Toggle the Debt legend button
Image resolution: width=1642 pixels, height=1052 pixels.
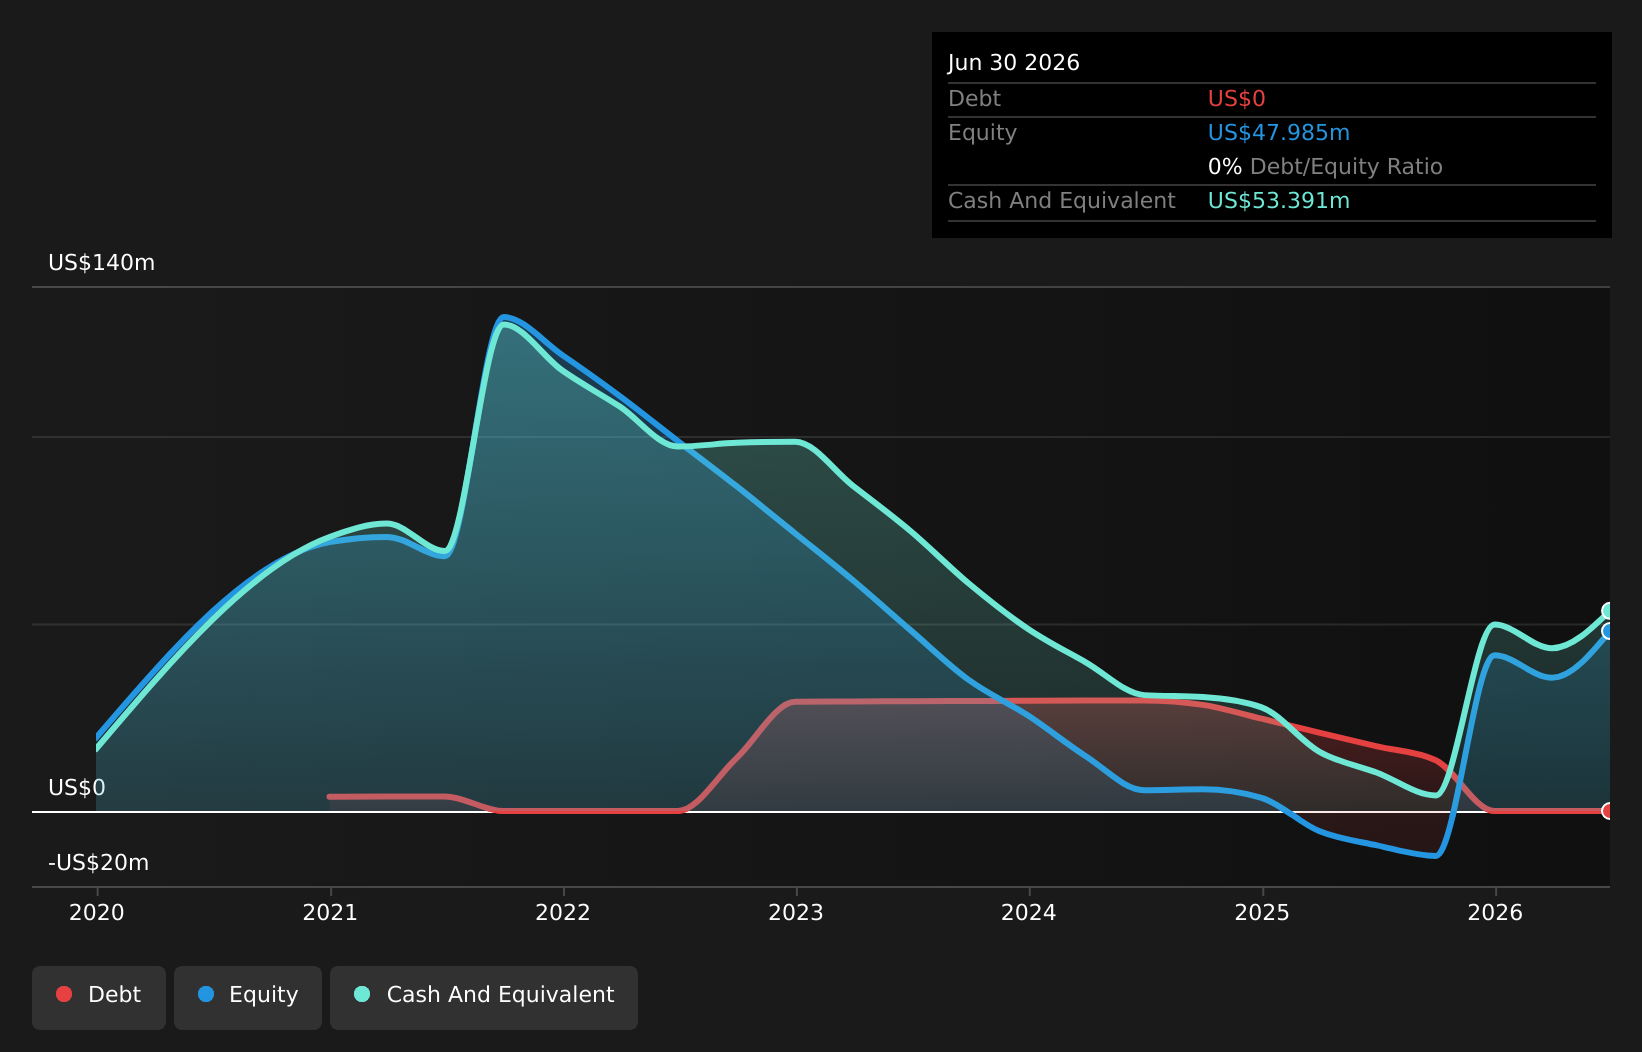pos(99,997)
